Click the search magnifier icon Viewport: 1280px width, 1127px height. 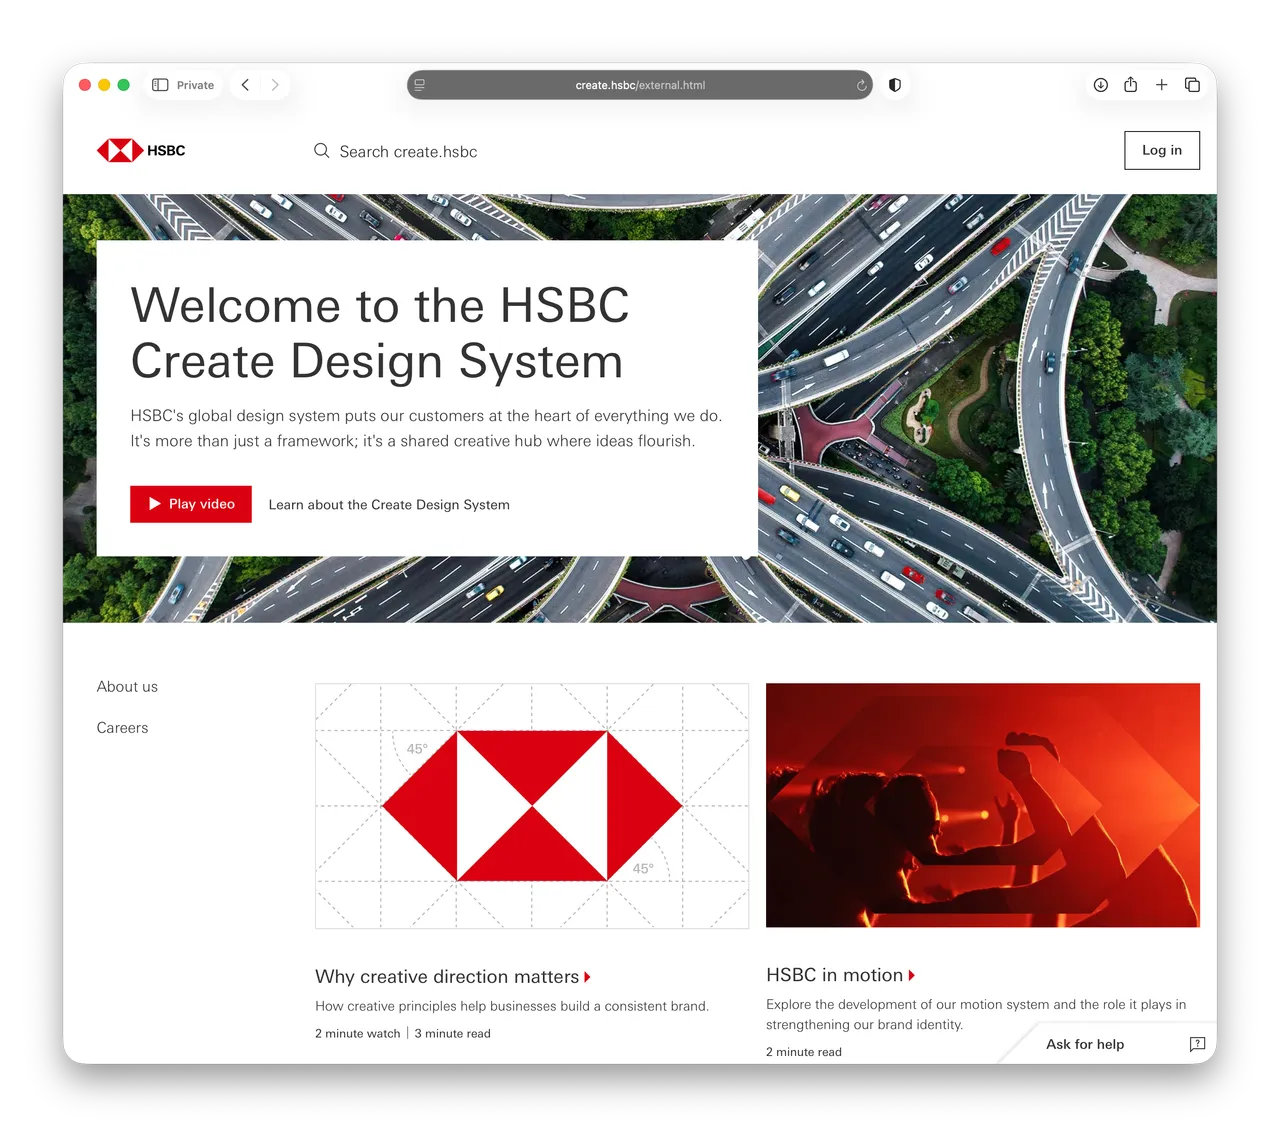click(x=322, y=151)
